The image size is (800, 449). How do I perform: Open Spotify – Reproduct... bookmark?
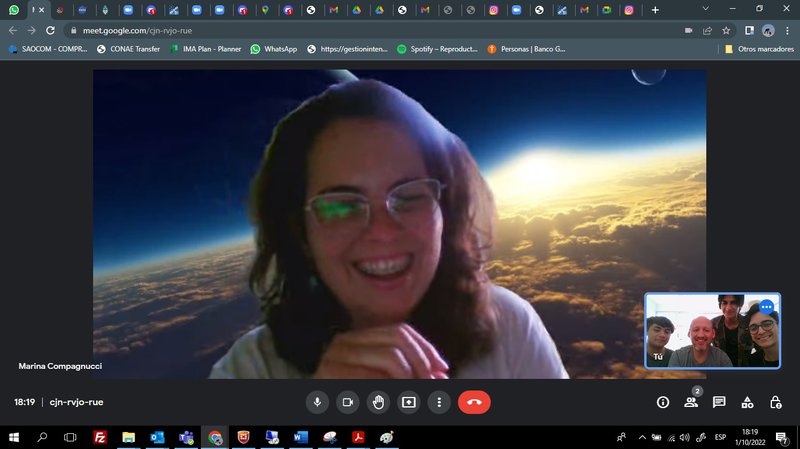438,49
